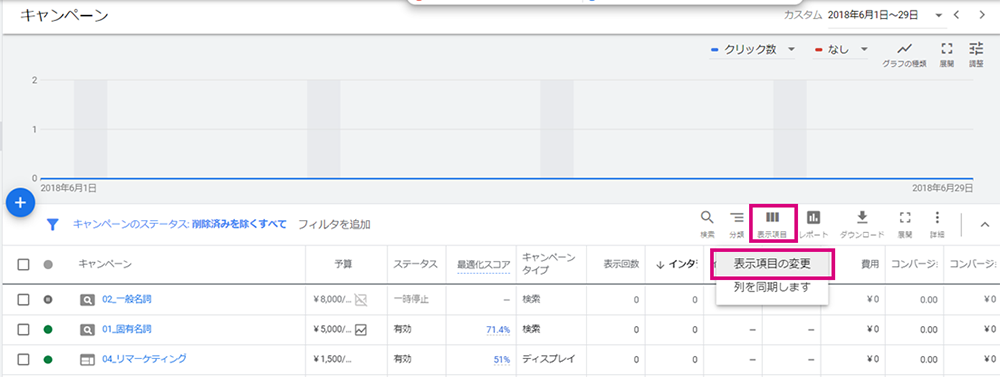This screenshot has height=377, width=1000.
Task: Click ディスプレイ campaign type cell
Action: [548, 360]
